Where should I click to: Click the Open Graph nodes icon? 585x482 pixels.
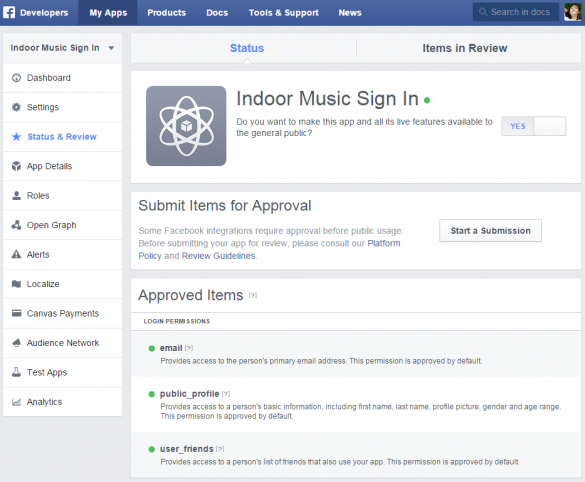[16, 225]
